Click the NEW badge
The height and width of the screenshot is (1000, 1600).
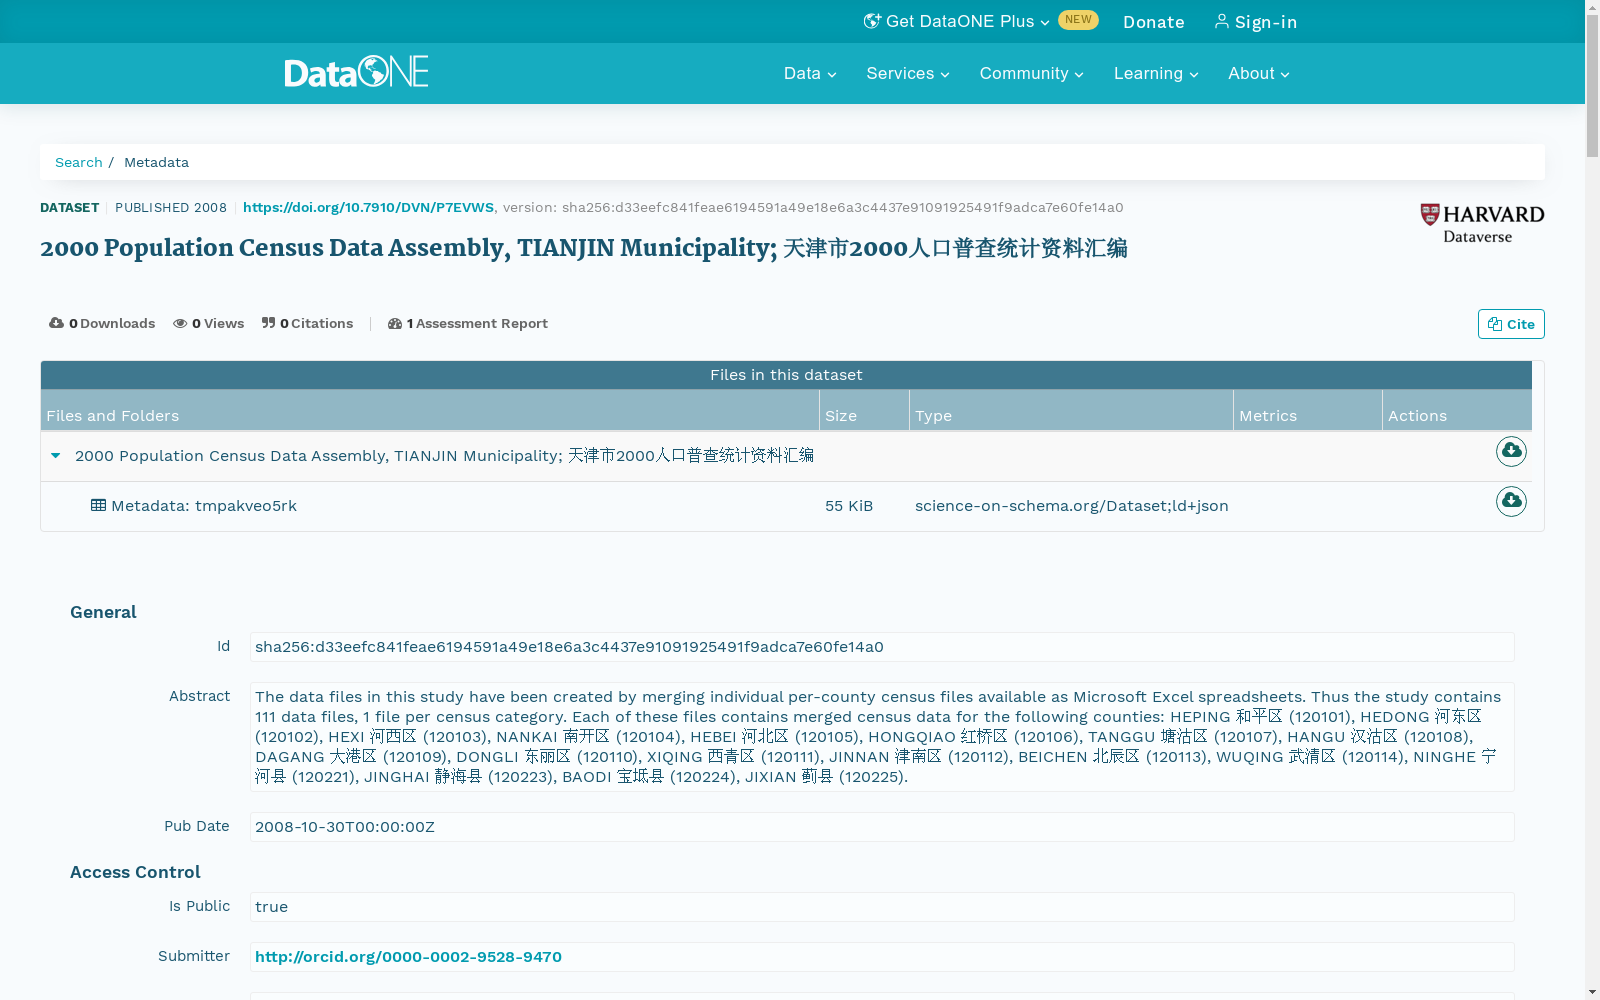click(1078, 20)
